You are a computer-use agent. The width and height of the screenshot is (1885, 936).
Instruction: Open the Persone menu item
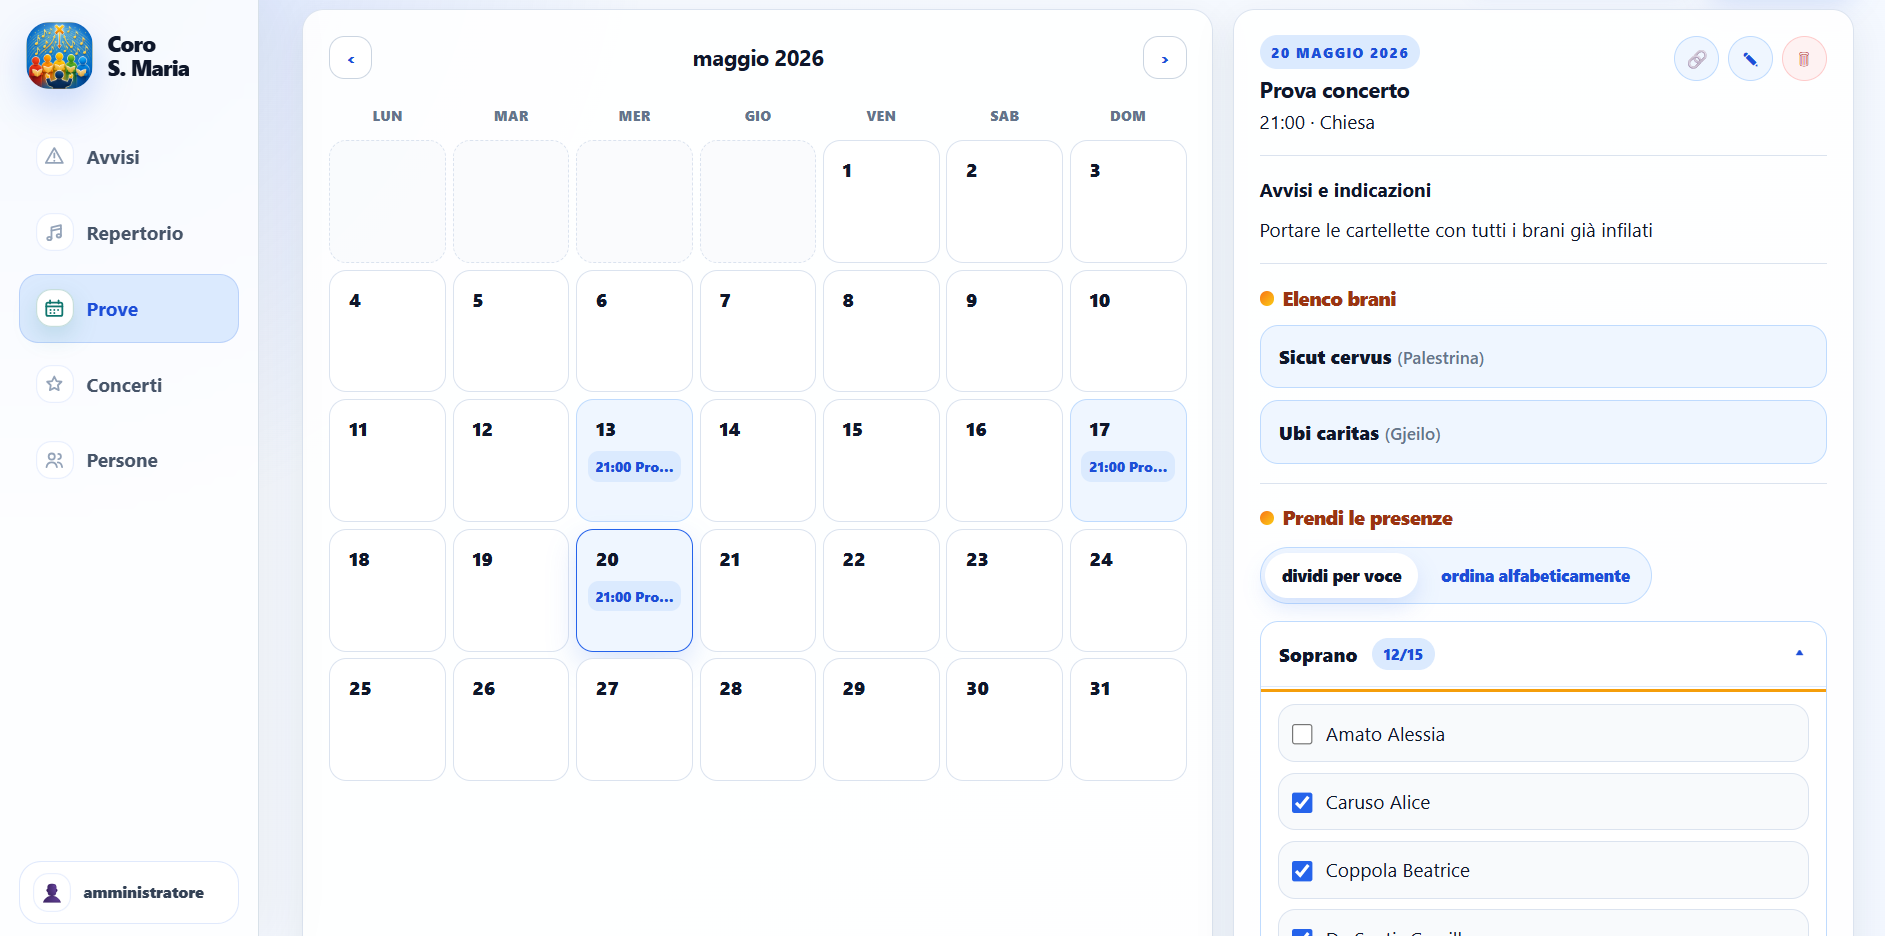coord(129,460)
